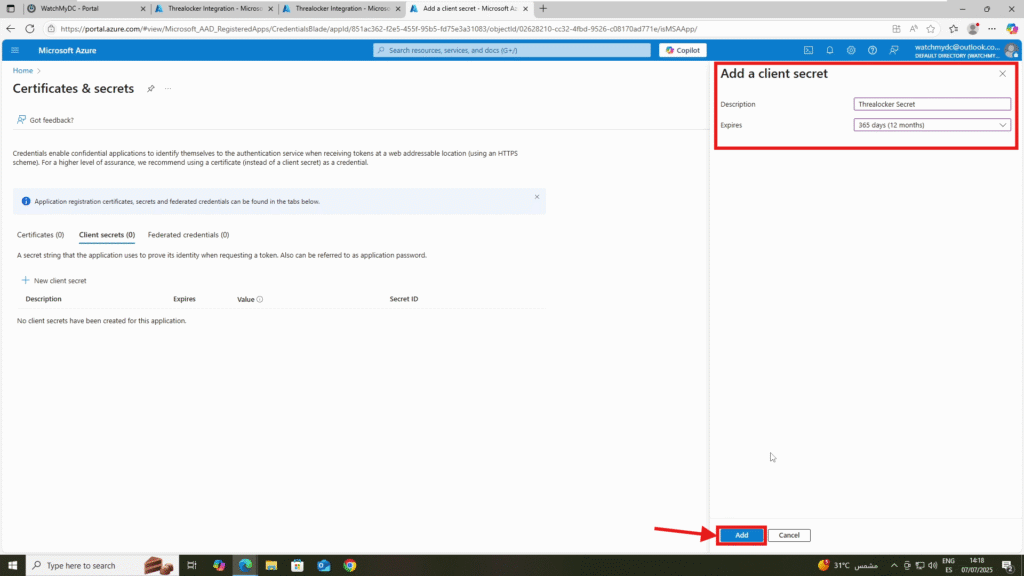
Task: Go to Home breadcrumb
Action: pyautogui.click(x=23, y=71)
